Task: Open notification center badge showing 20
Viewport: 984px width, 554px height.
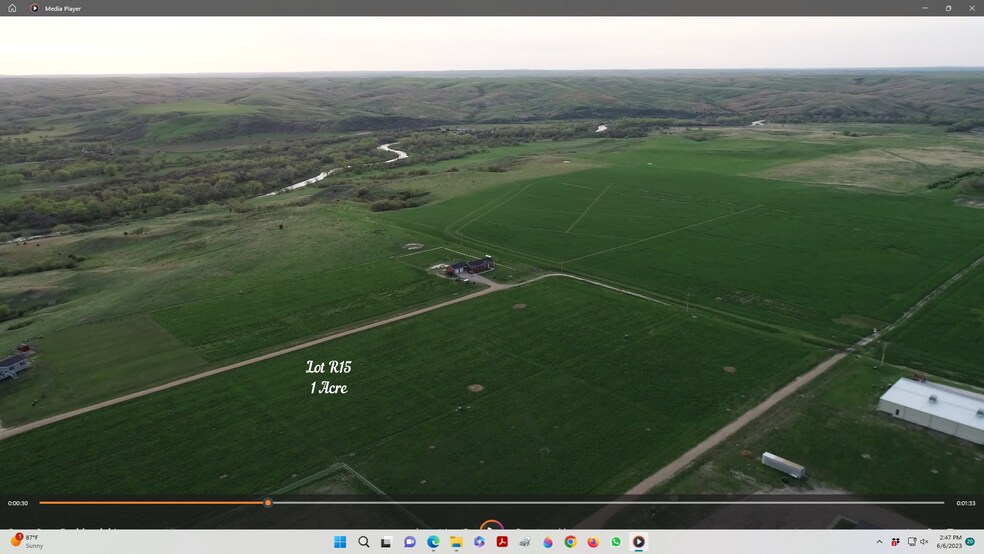Action: pos(970,542)
